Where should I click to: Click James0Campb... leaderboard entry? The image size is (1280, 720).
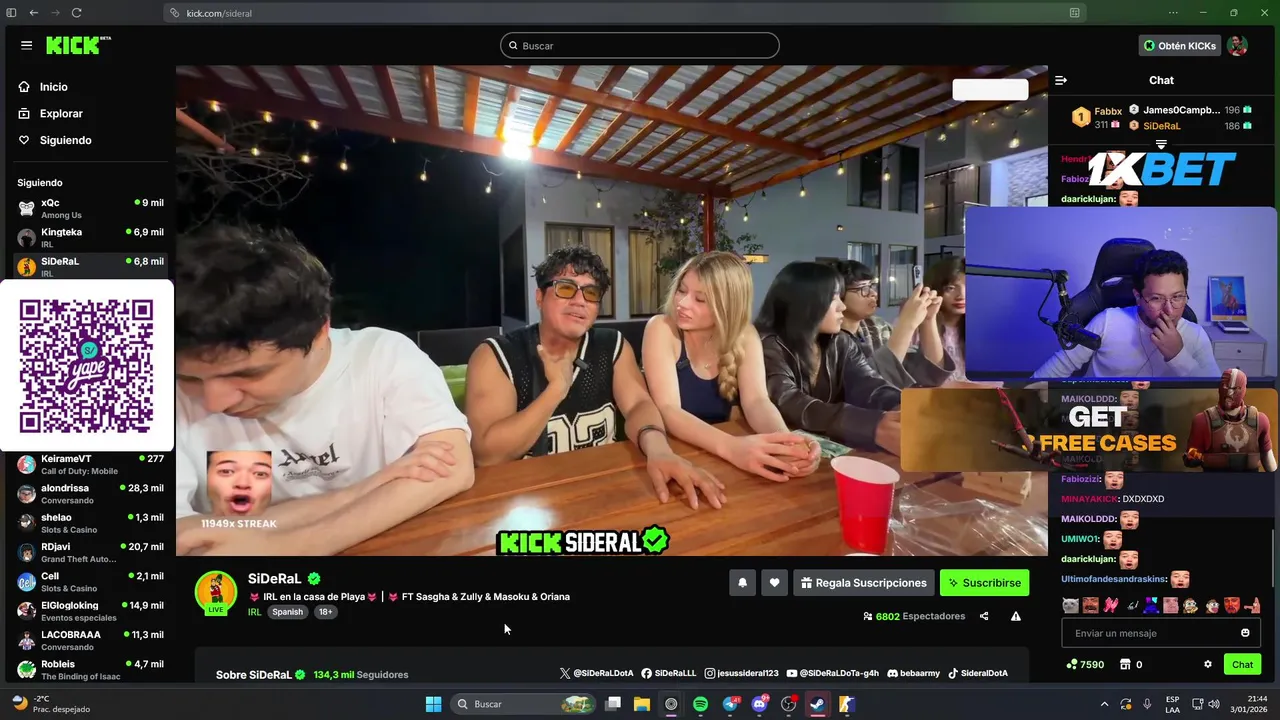click(1190, 110)
